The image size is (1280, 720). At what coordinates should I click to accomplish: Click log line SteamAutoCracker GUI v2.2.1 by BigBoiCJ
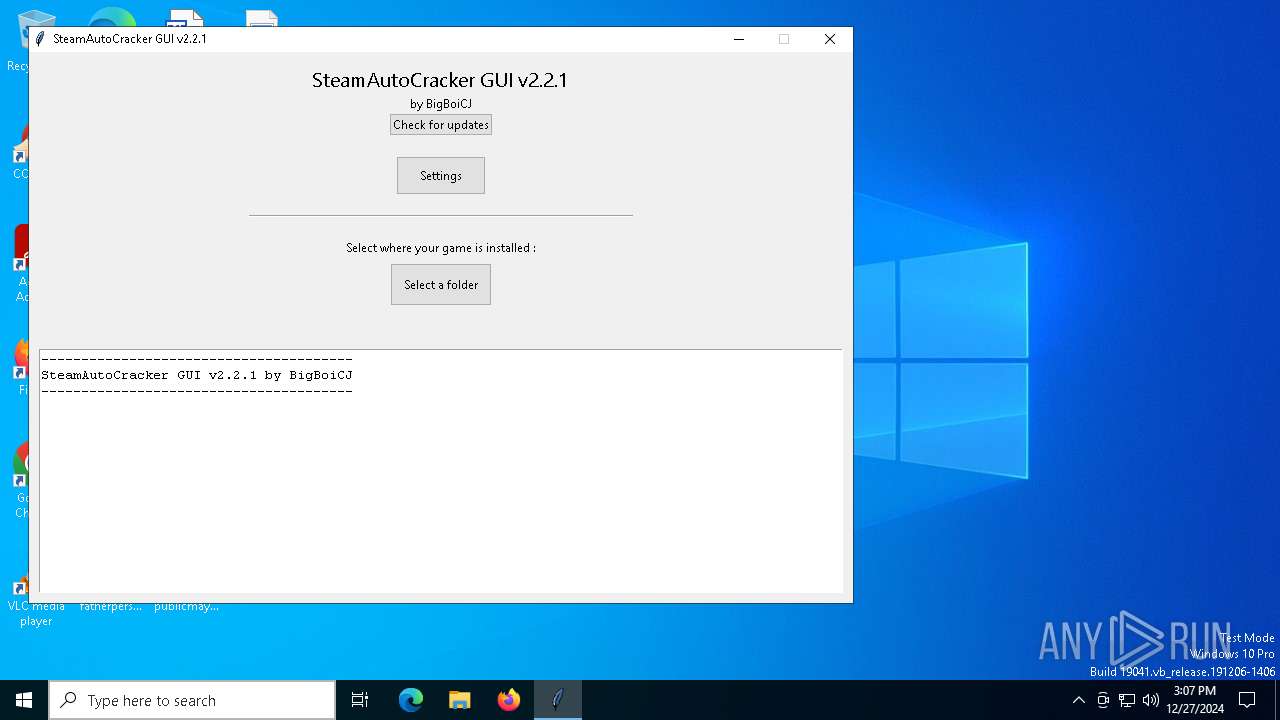coord(197,375)
